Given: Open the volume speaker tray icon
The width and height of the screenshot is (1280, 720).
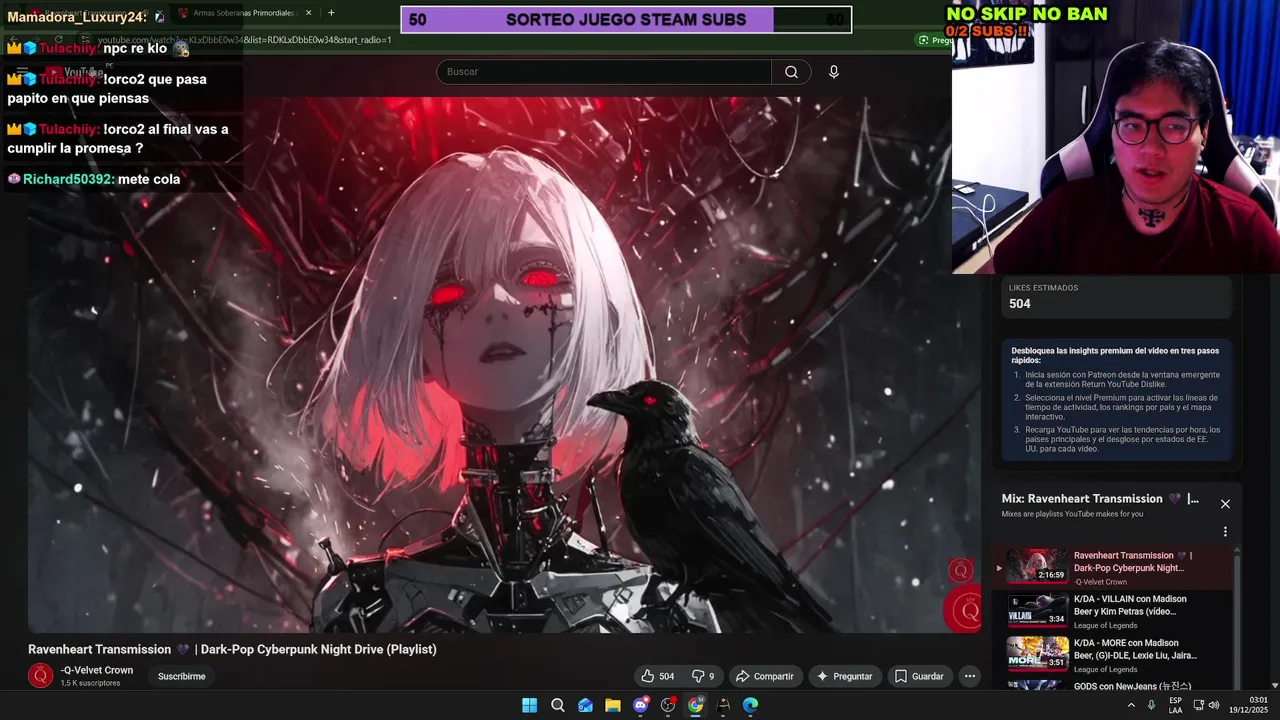Looking at the screenshot, I should 1214,705.
